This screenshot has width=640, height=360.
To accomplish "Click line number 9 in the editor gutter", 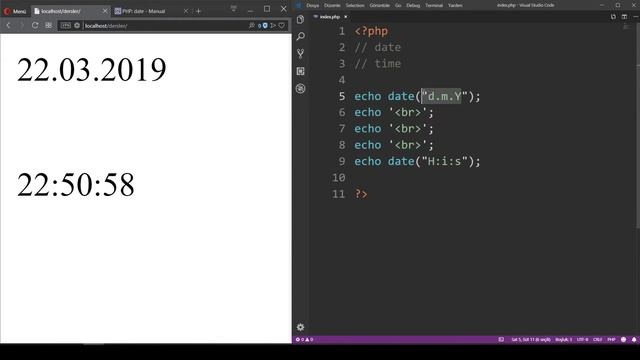I will pos(342,161).
